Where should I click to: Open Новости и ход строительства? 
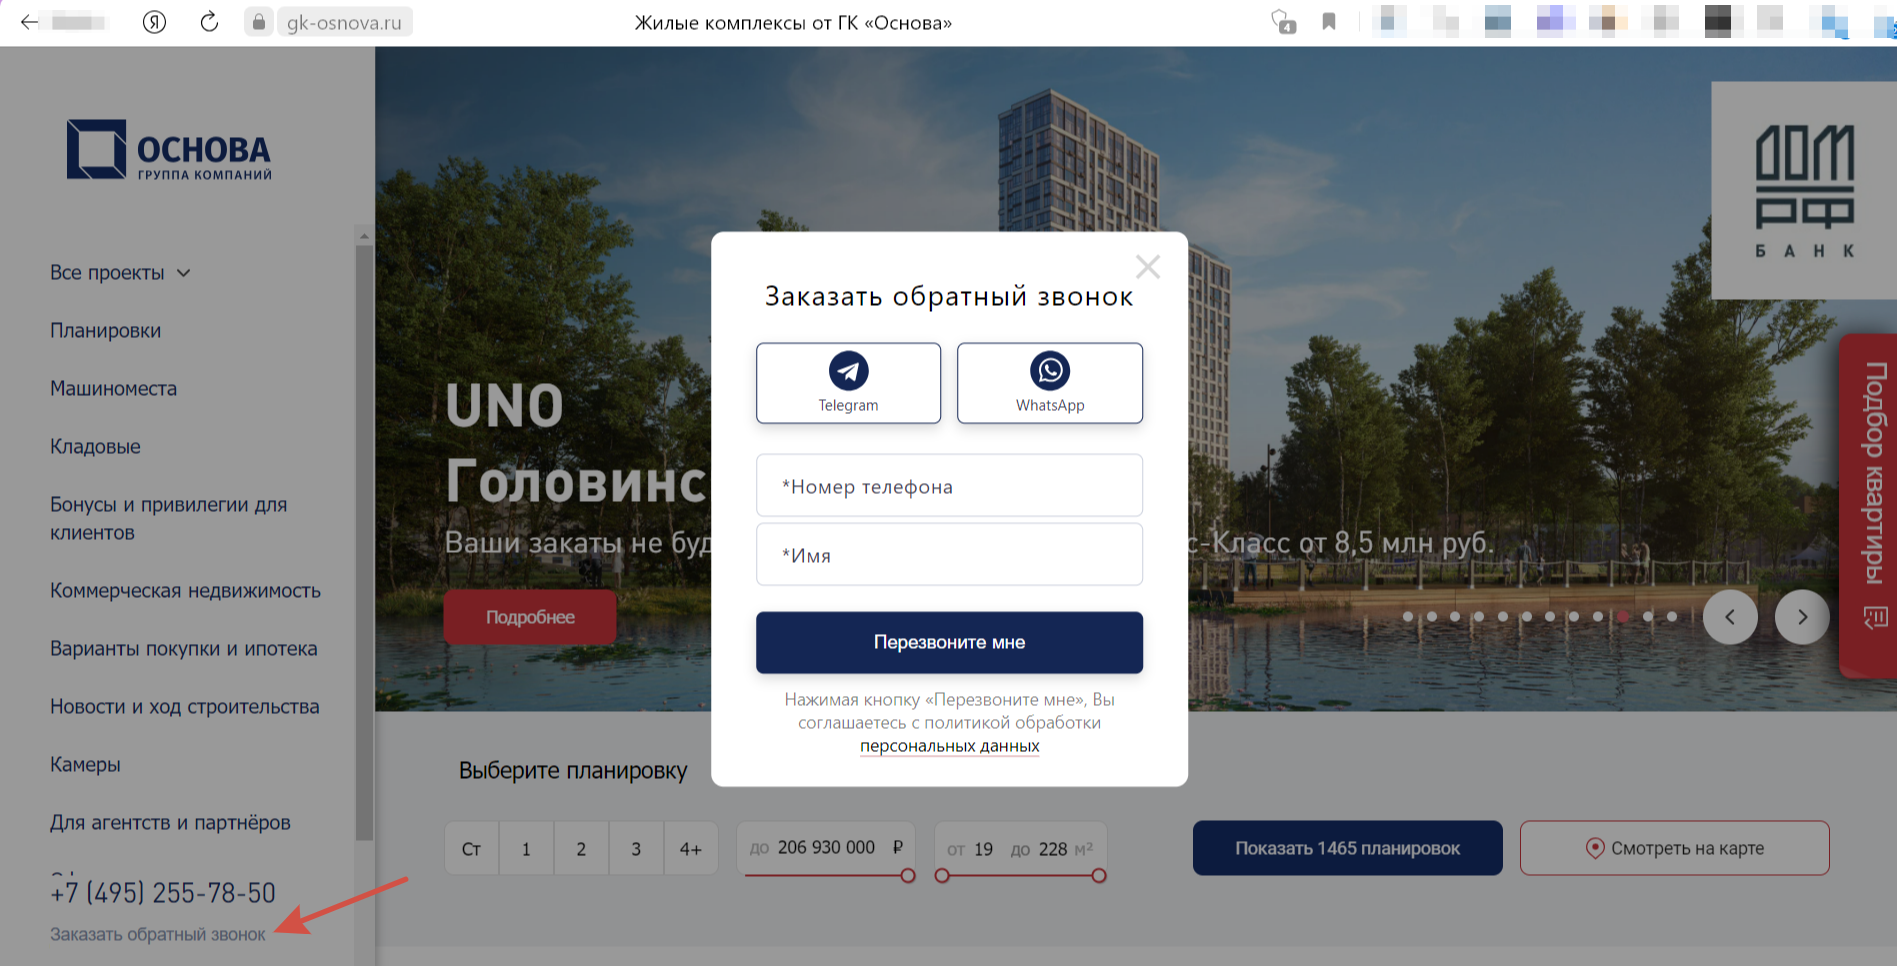[184, 707]
